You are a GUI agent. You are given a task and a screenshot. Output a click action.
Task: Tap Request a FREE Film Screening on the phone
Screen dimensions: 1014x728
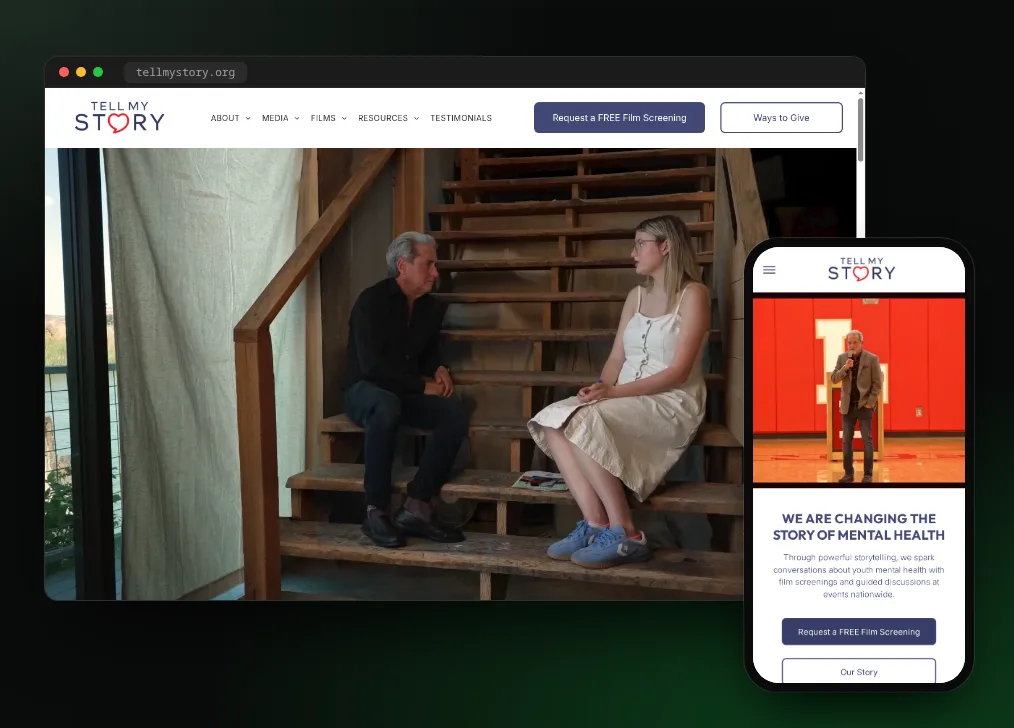click(859, 632)
